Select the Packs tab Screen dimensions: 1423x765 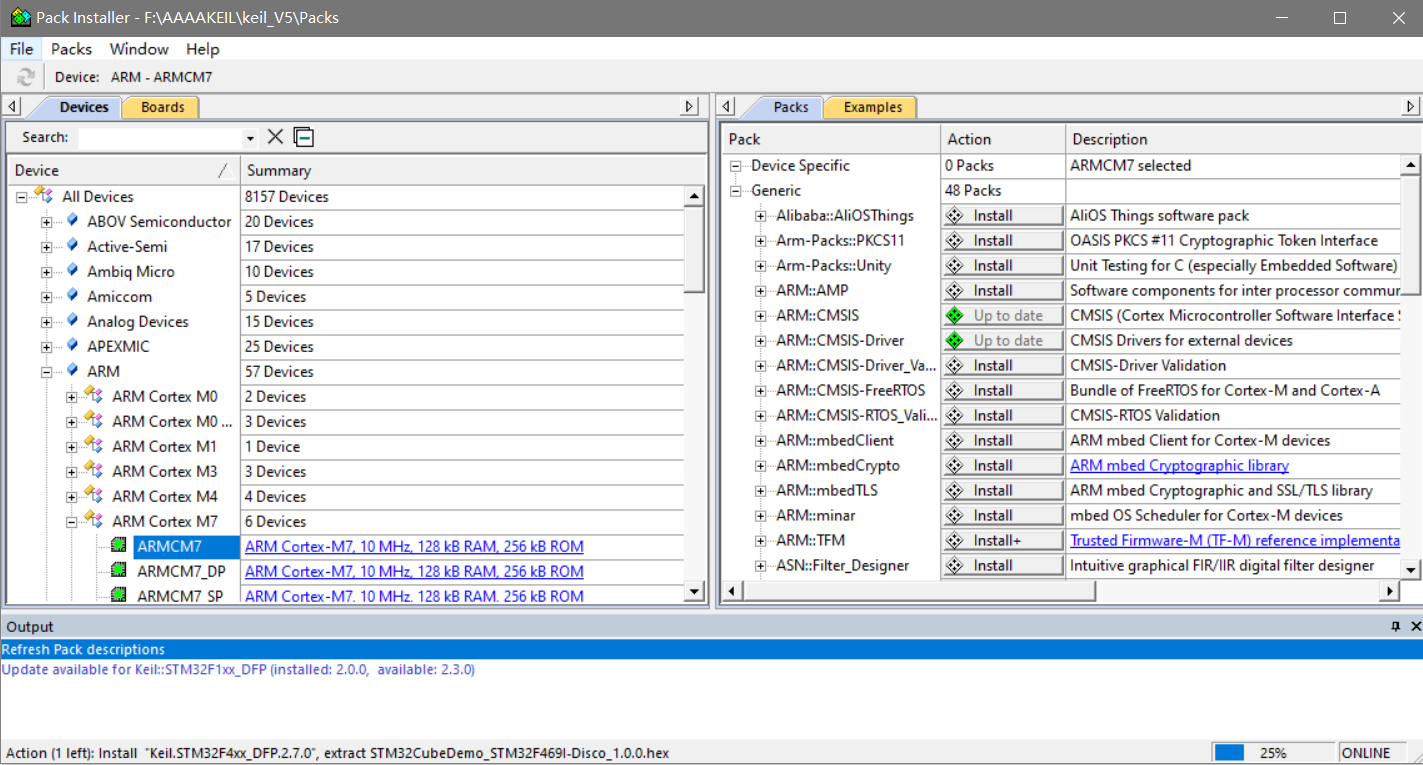(790, 107)
